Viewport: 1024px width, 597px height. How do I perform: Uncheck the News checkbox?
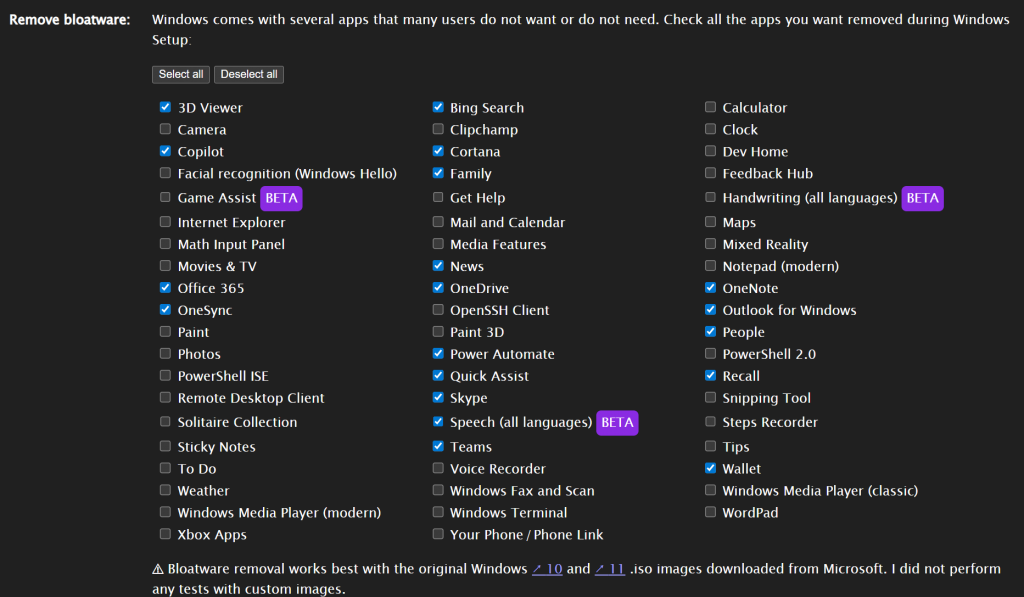[438, 266]
